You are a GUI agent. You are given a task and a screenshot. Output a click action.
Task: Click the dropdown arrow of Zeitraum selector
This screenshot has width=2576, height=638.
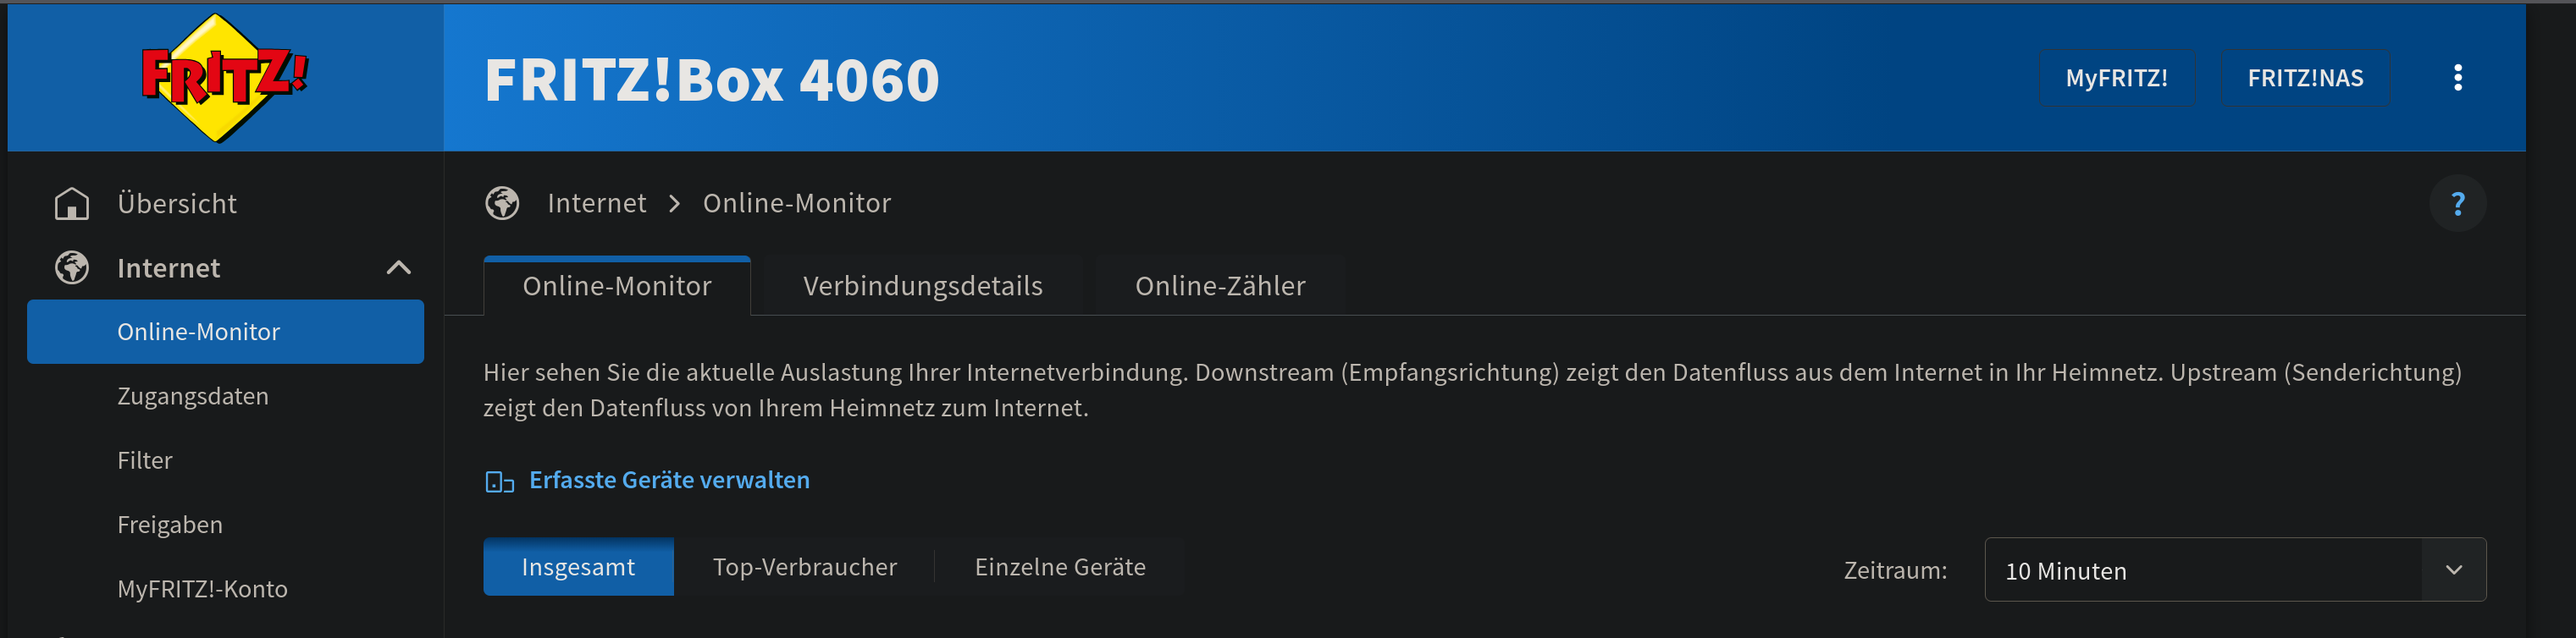(2453, 570)
